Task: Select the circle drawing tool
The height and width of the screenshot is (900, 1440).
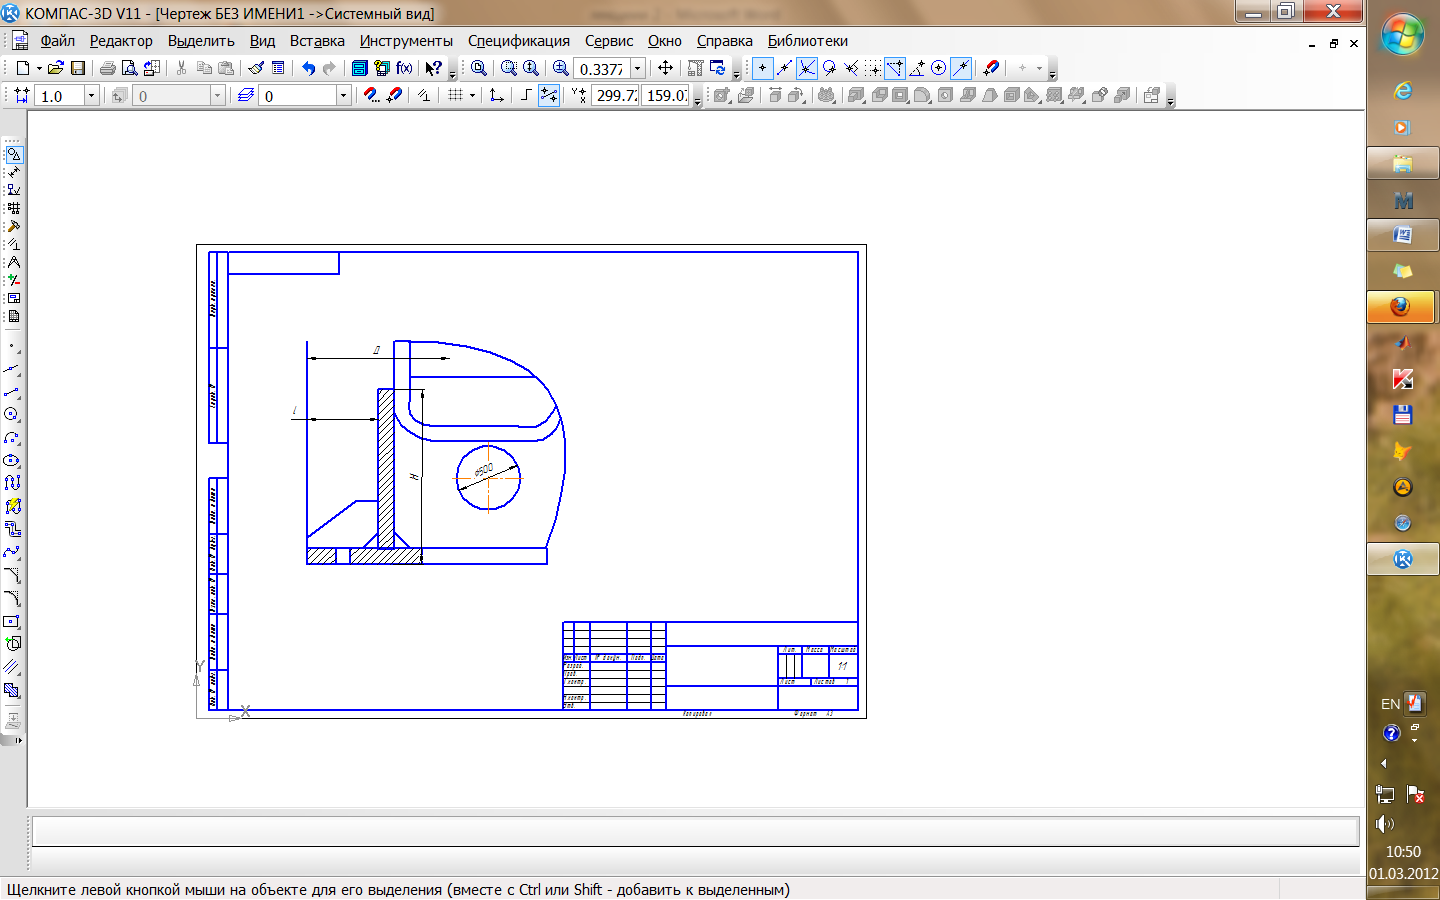Action: point(12,414)
